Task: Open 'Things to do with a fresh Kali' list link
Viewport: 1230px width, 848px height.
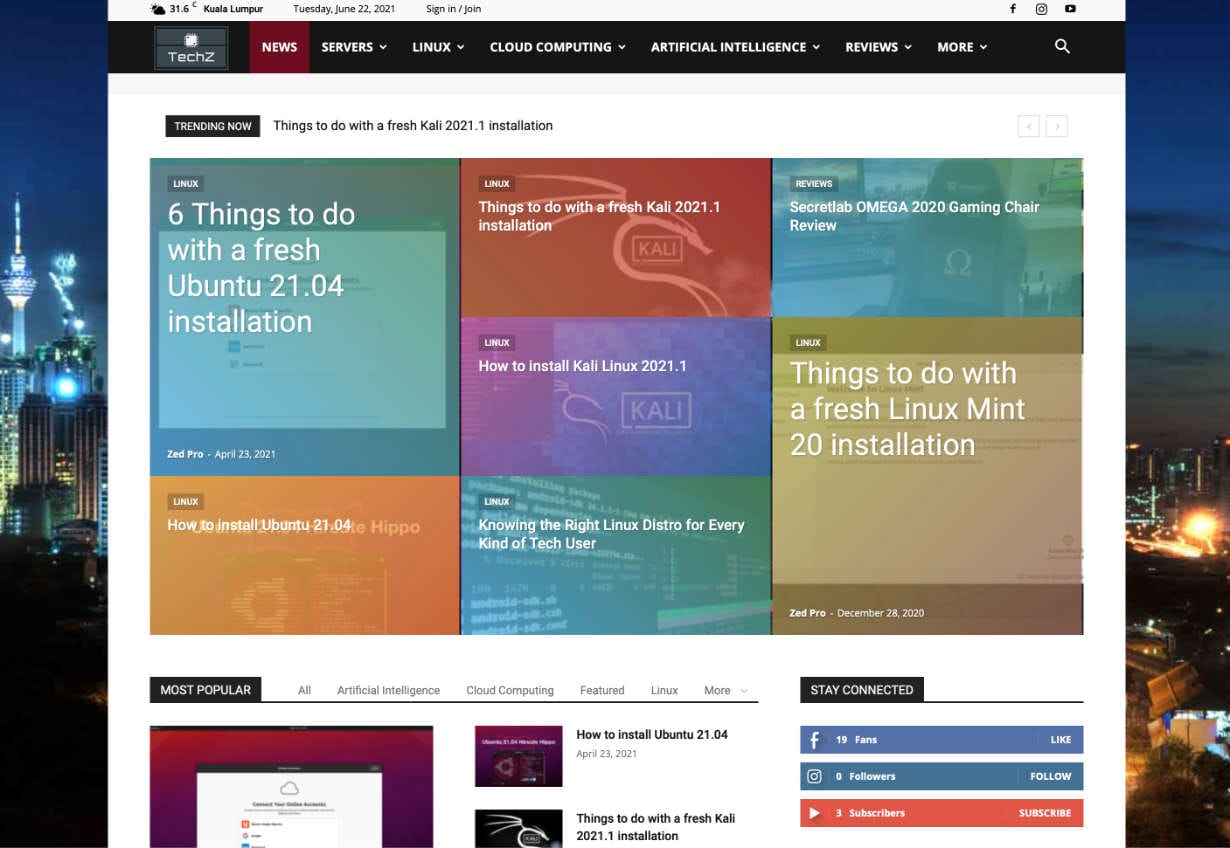Action: tap(655, 827)
